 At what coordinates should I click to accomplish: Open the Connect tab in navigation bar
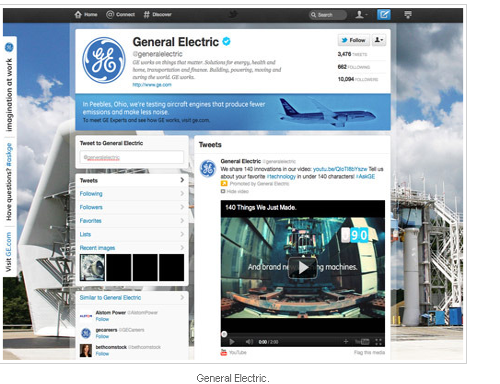(120, 15)
